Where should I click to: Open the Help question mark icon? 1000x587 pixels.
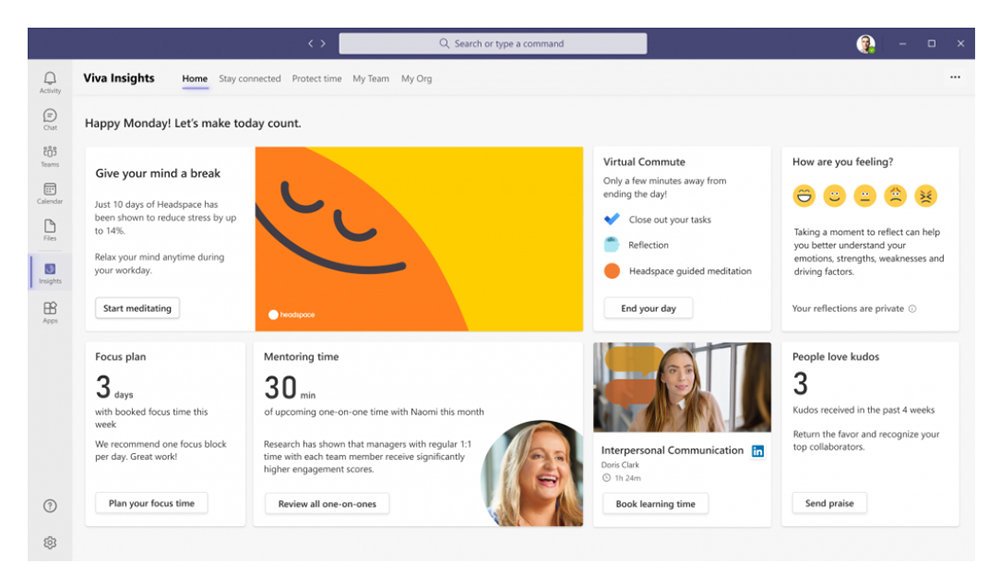[x=50, y=506]
